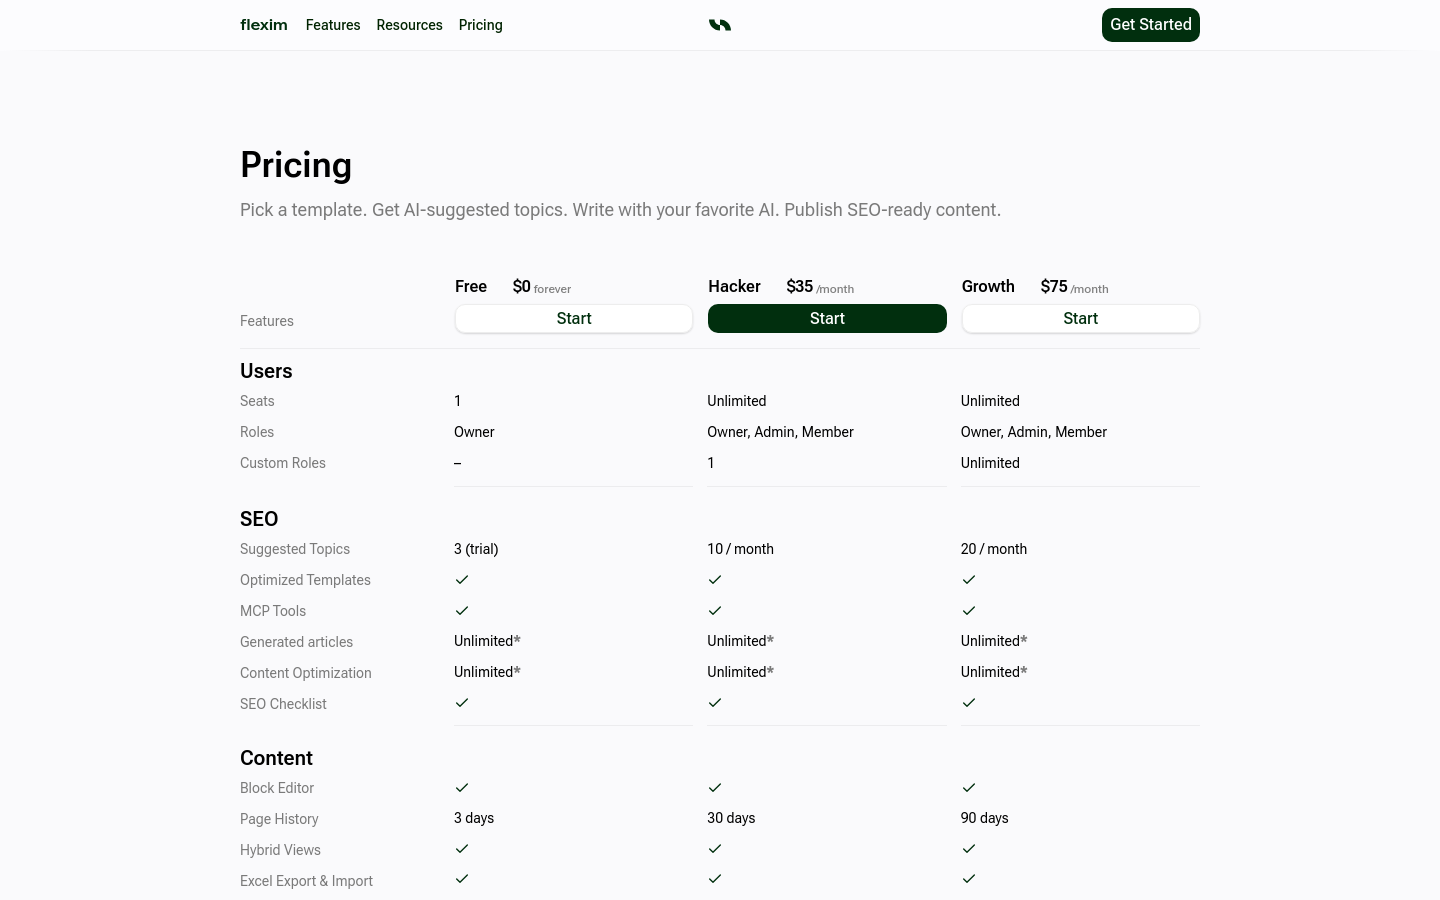The width and height of the screenshot is (1440, 900).
Task: Start the Hacker plan
Action: click(827, 319)
